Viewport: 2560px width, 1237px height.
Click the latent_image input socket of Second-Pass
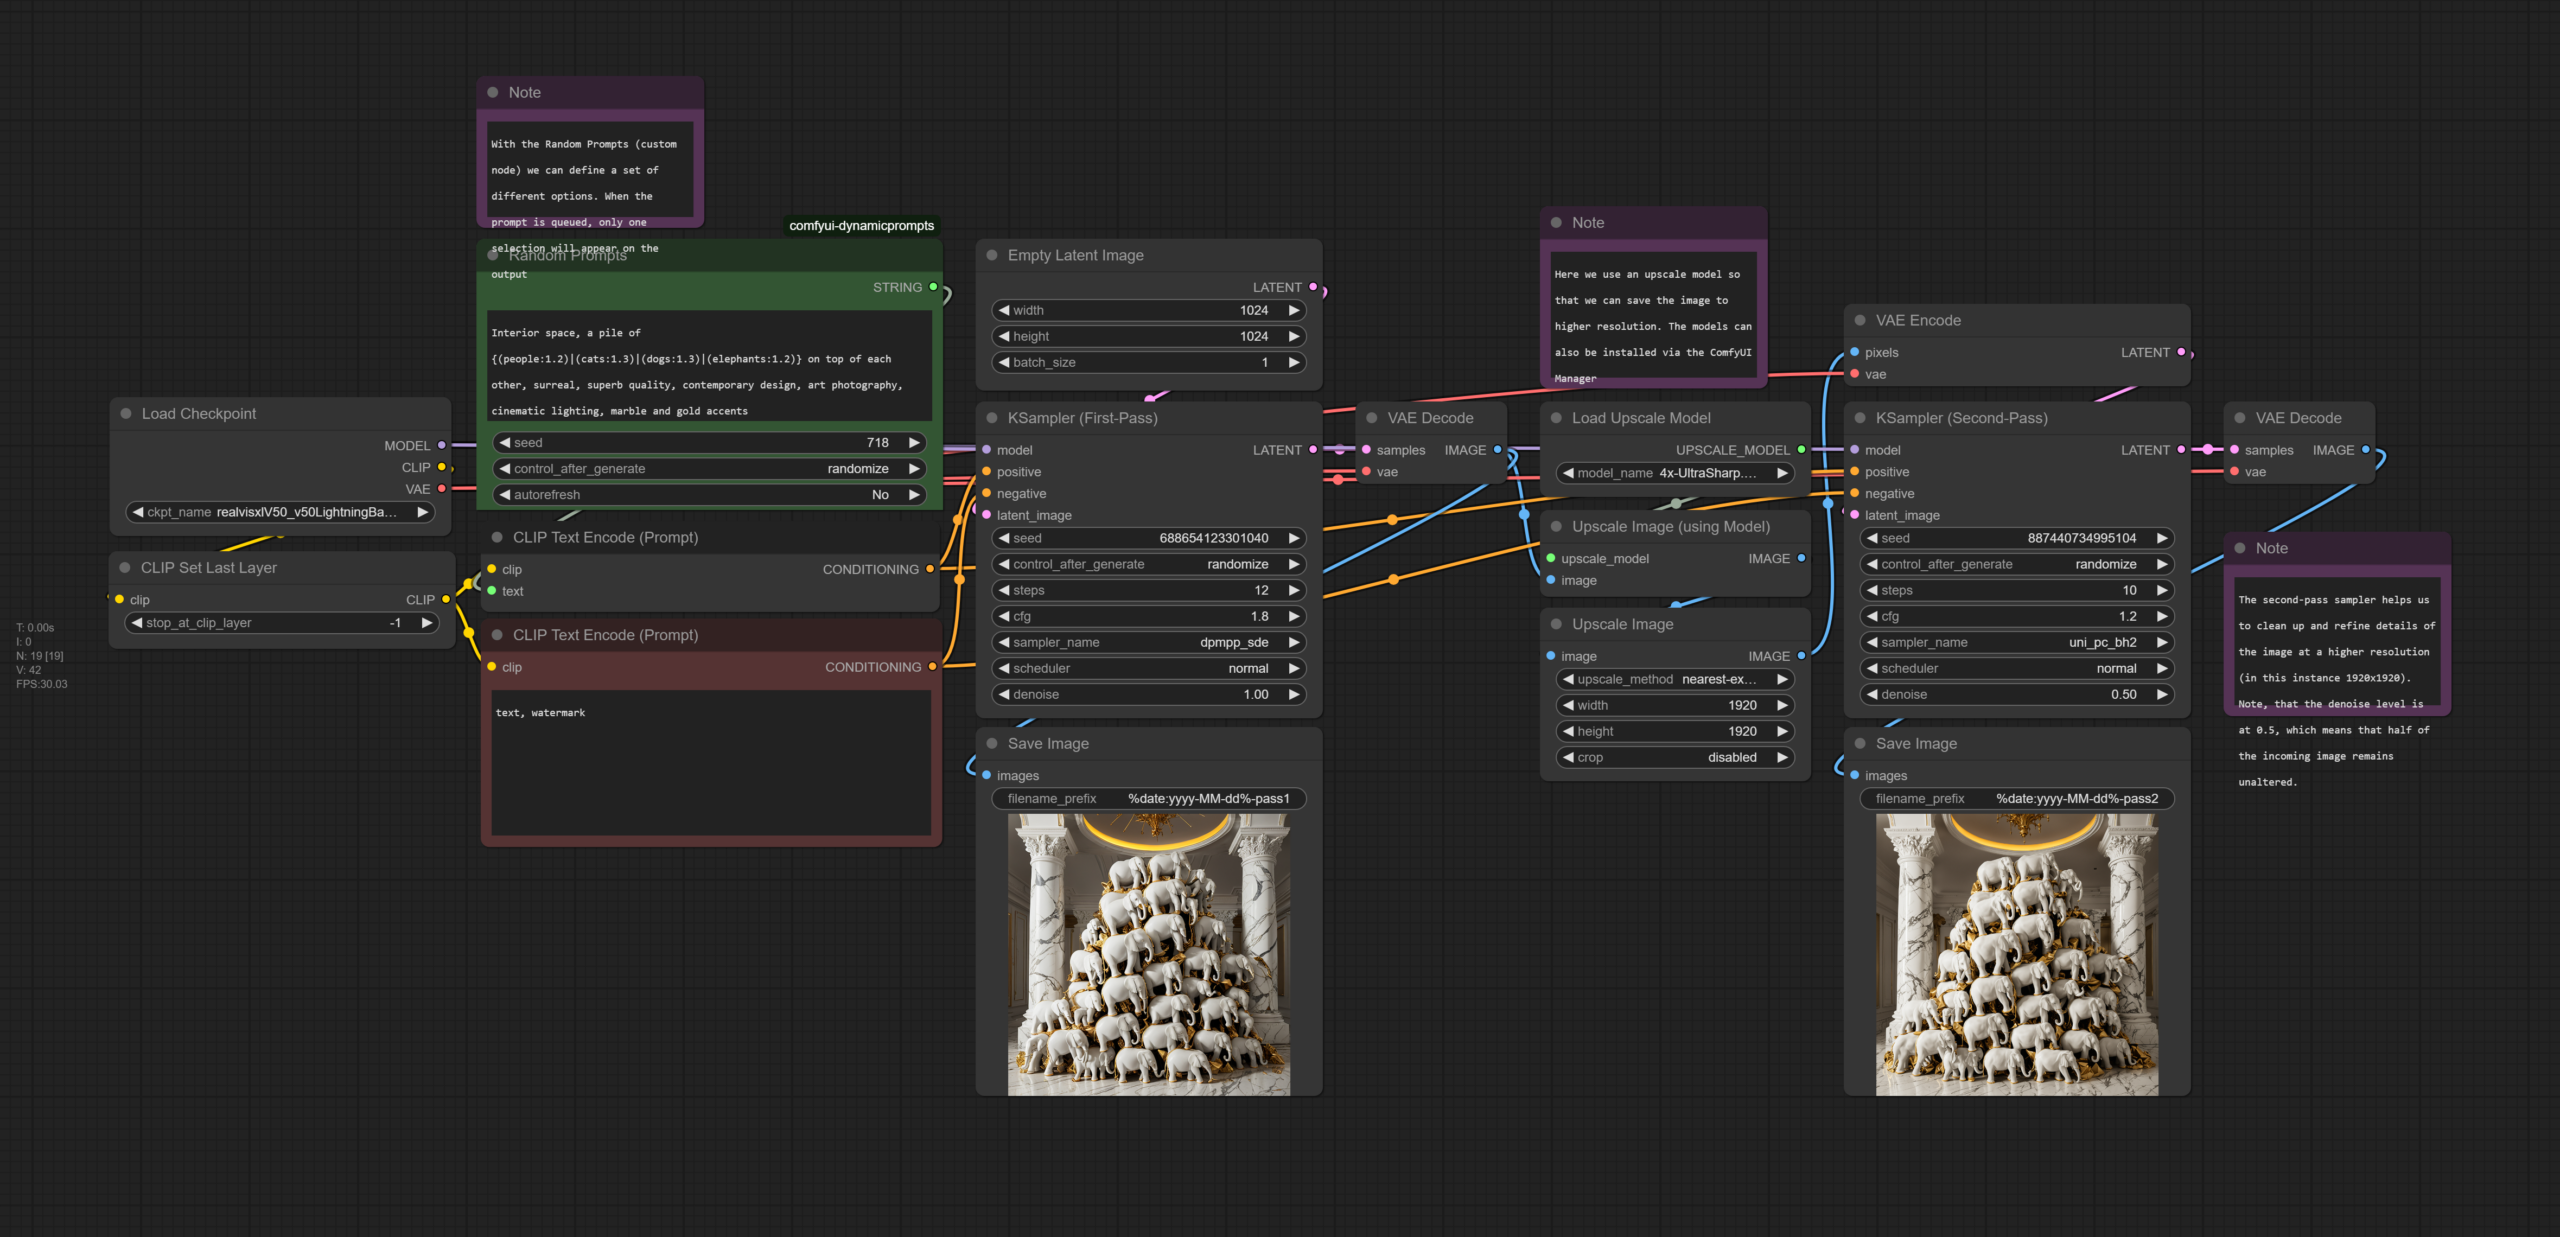click(1855, 516)
